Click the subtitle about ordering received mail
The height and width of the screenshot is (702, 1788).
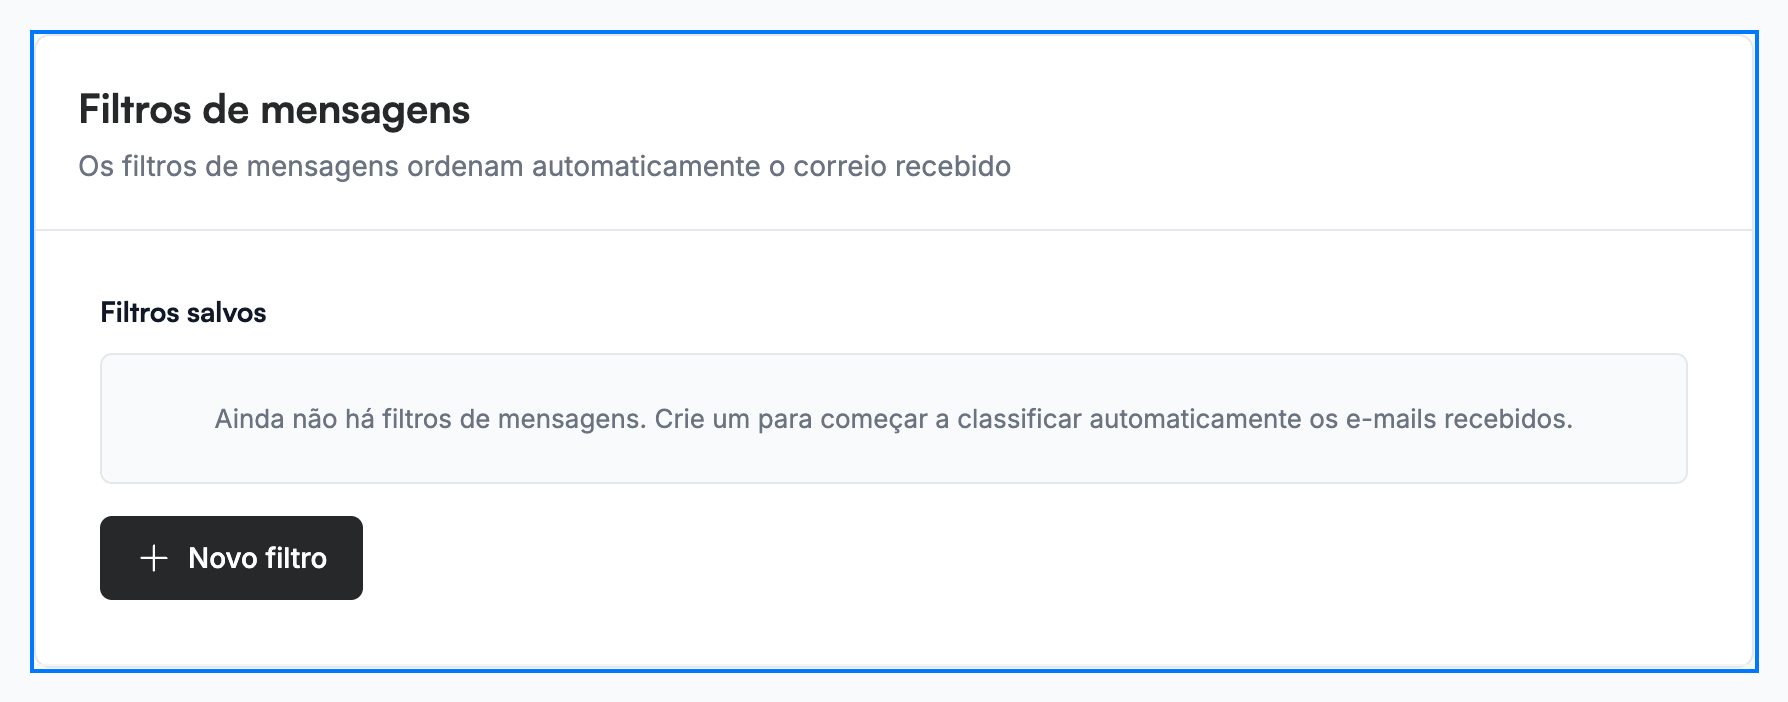pyautogui.click(x=545, y=166)
